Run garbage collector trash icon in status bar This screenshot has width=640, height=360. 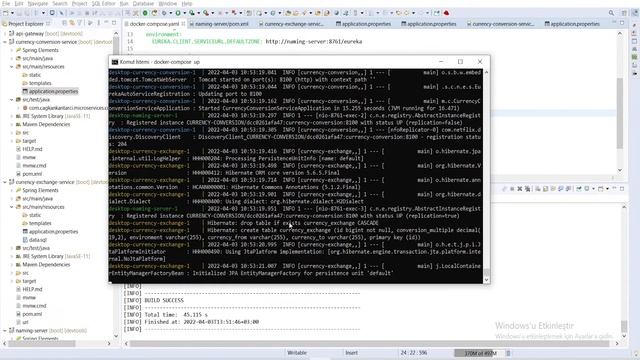click(x=508, y=353)
